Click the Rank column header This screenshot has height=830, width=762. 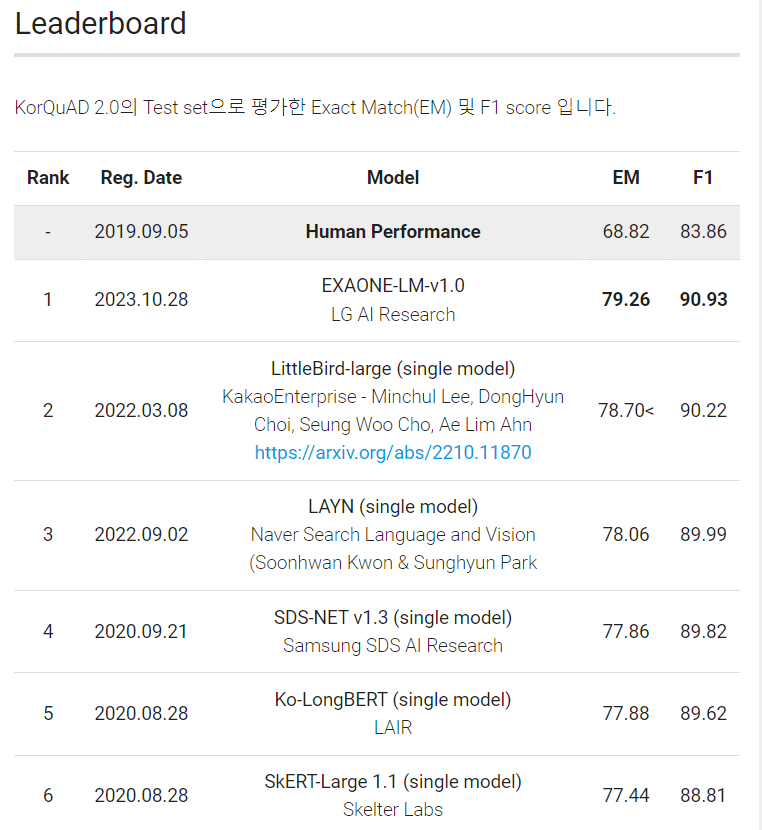pyautogui.click(x=48, y=178)
